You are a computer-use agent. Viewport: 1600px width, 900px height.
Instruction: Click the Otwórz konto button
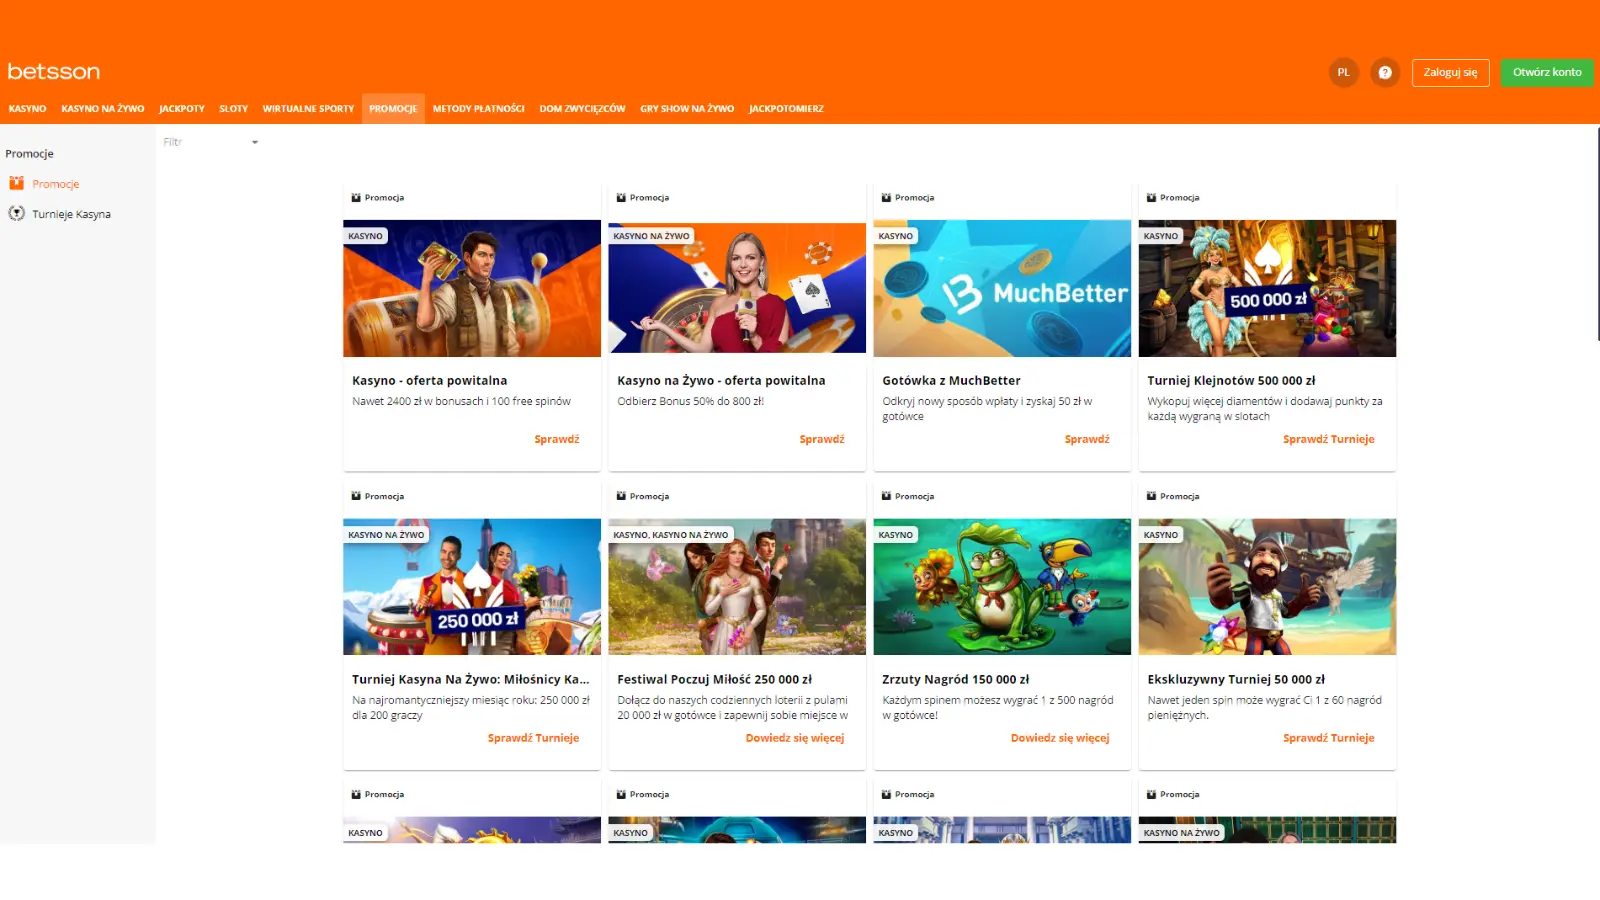(x=1547, y=72)
